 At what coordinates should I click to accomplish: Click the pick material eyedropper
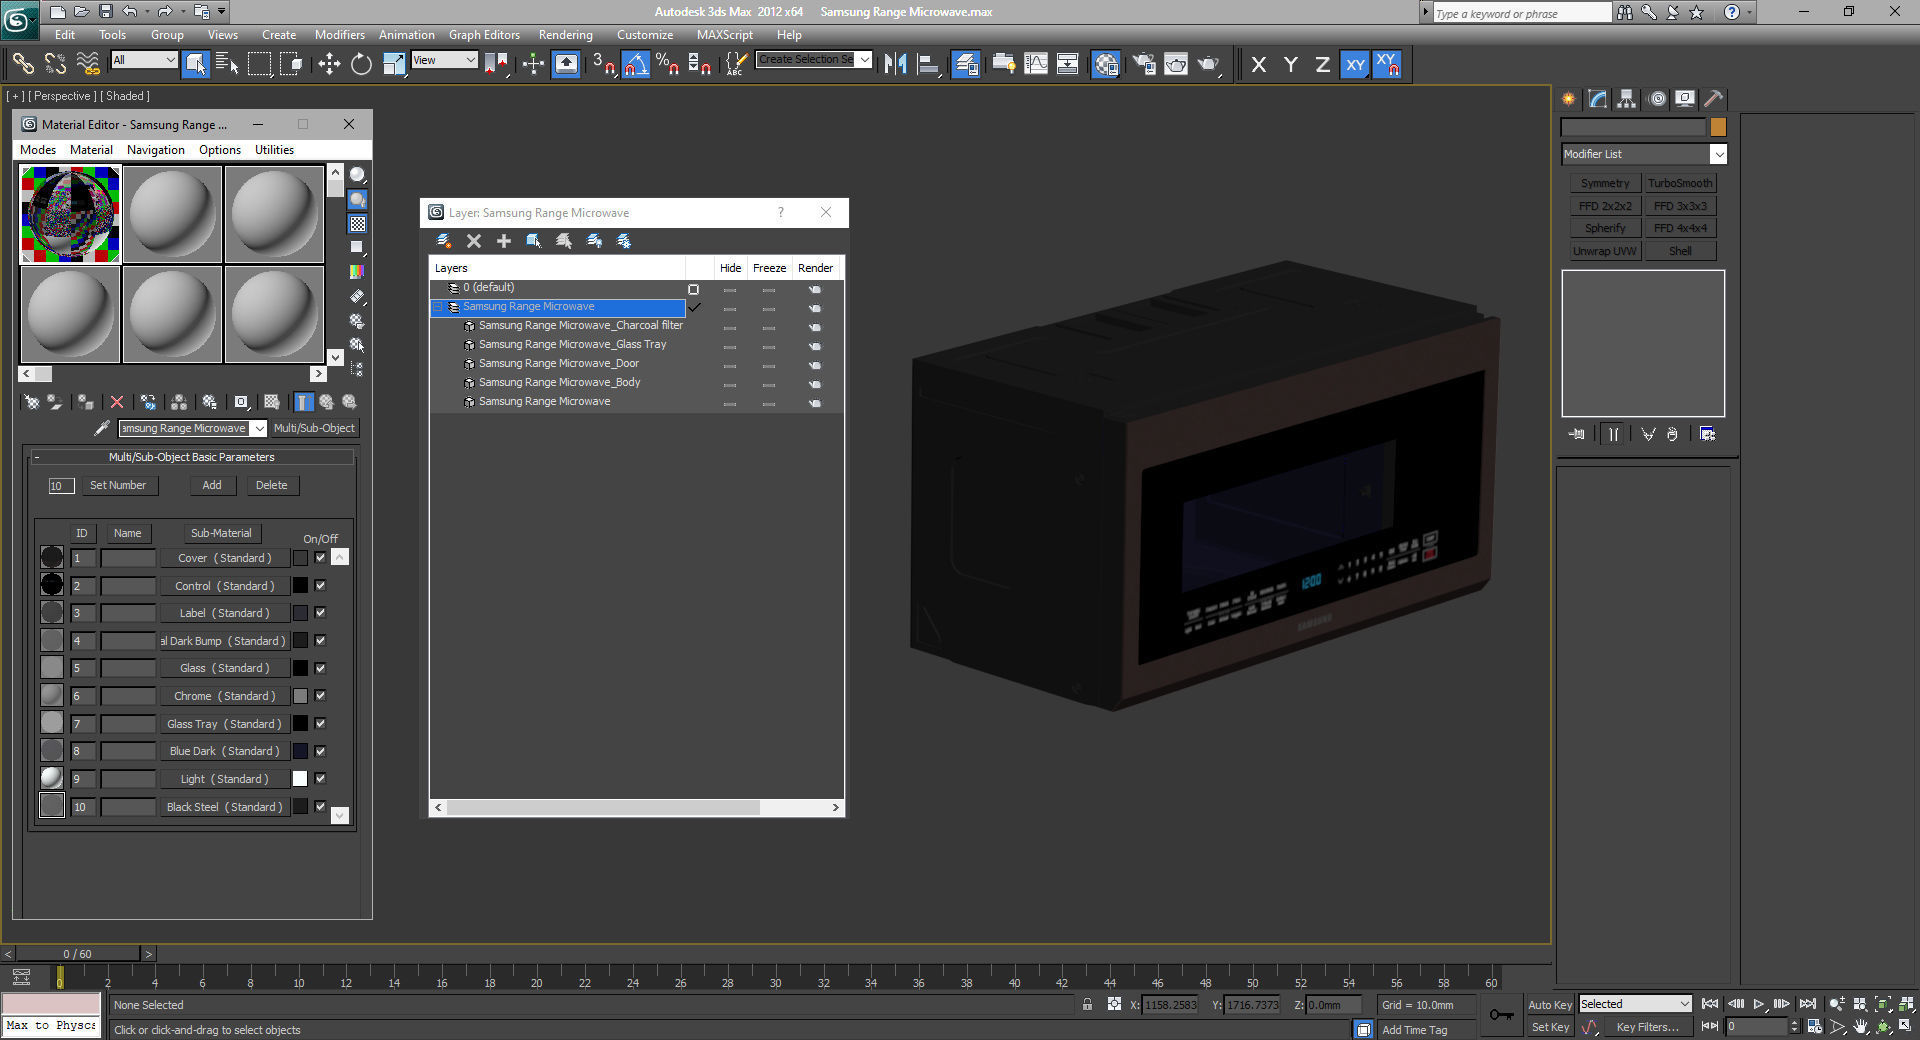pyautogui.click(x=101, y=428)
